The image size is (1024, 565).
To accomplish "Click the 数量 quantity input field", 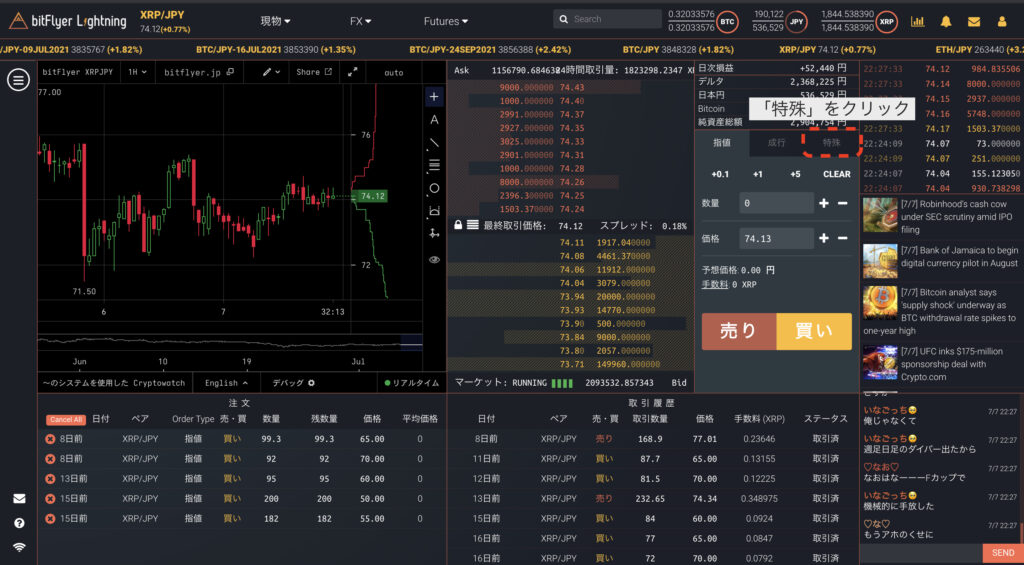I will [x=776, y=203].
